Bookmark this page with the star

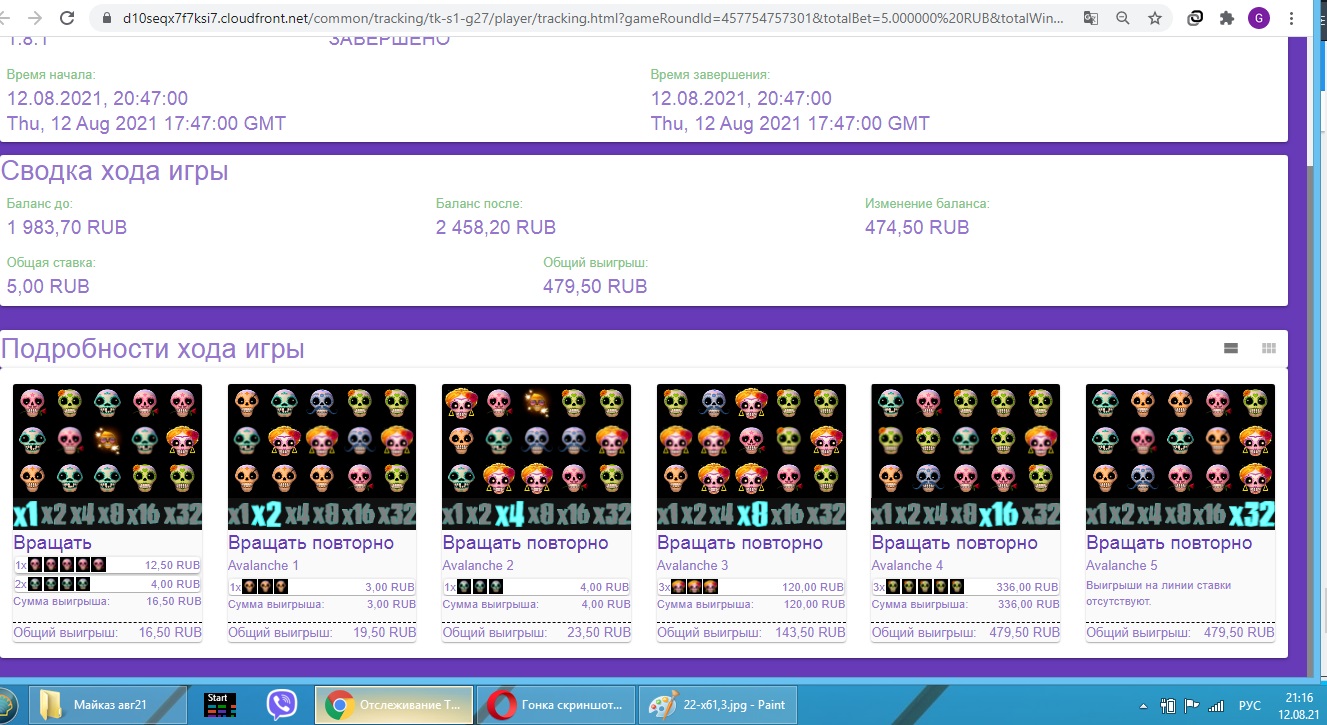tap(1155, 18)
